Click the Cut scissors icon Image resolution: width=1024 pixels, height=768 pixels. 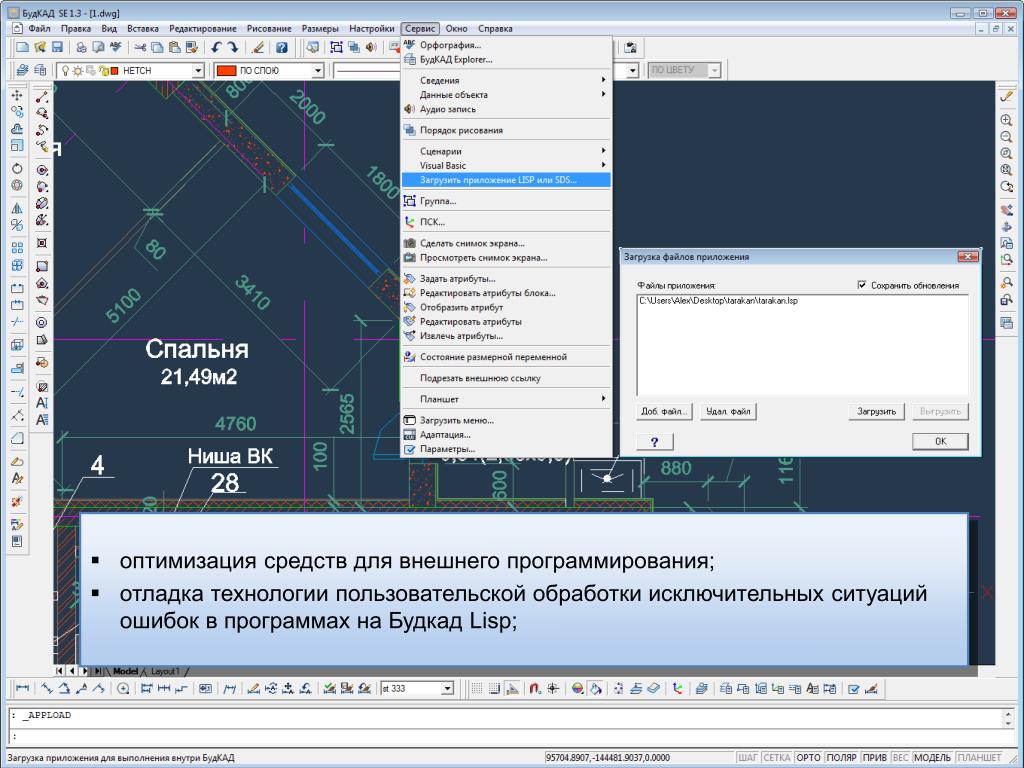click(140, 47)
